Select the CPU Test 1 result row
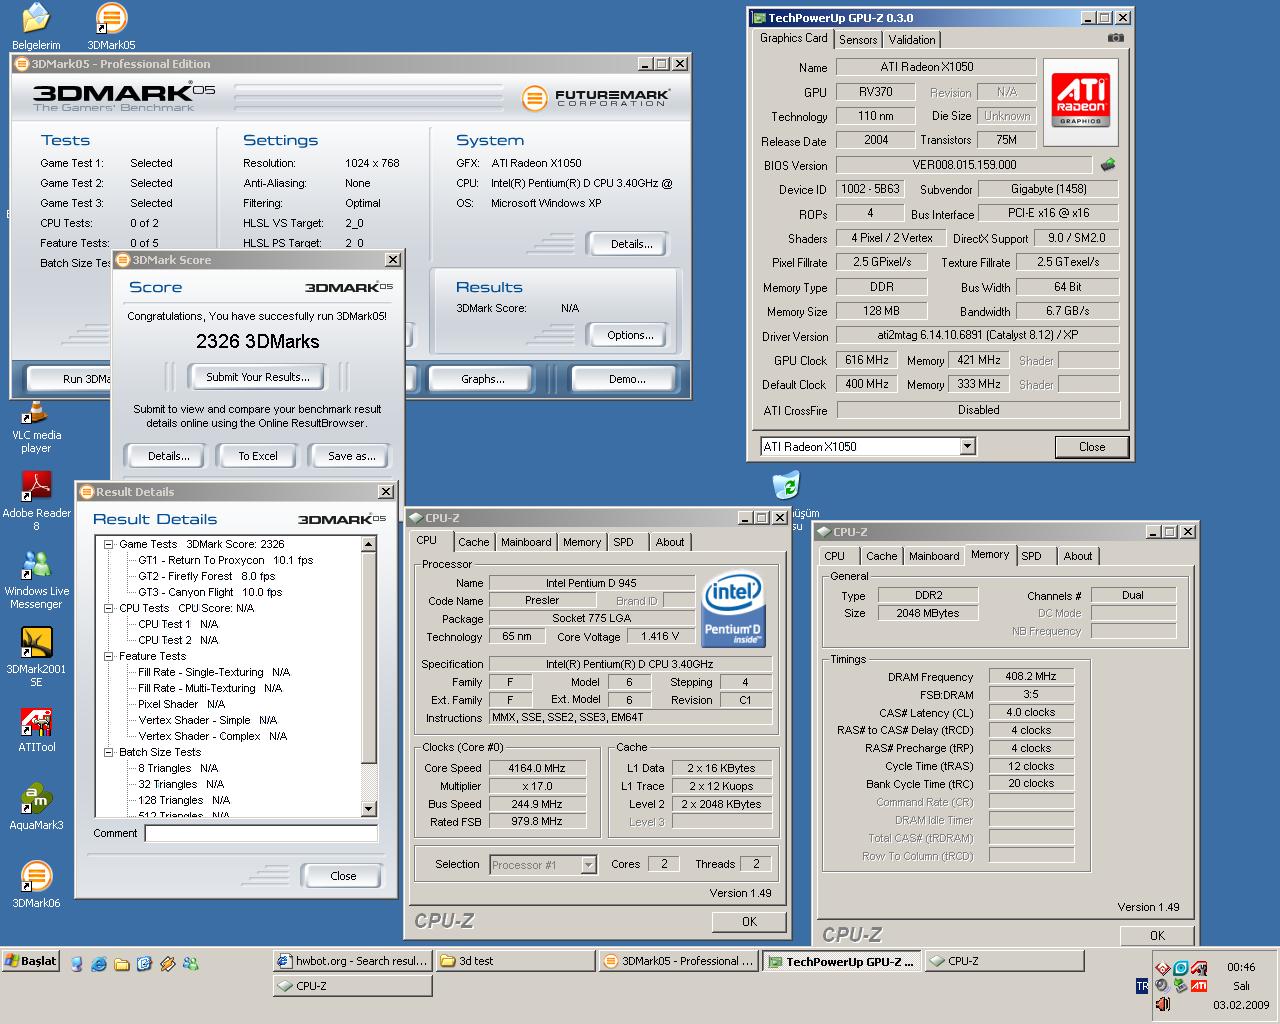The height and width of the screenshot is (1024, 1280). point(178,624)
